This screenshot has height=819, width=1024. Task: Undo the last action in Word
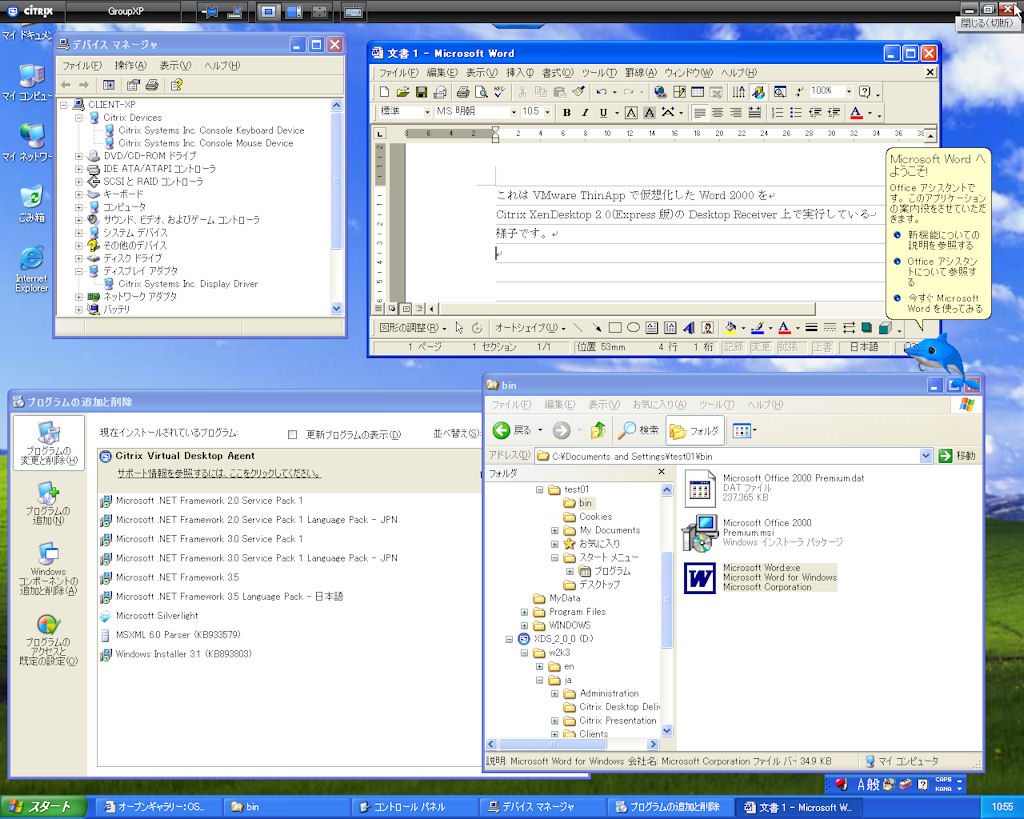(601, 92)
